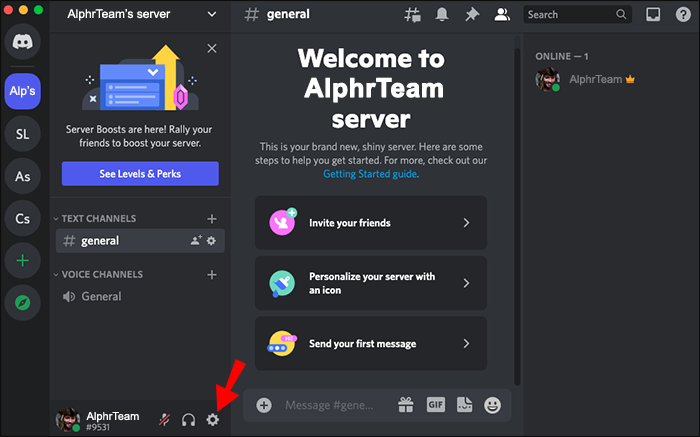Viewport: 700px width, 437px height.
Task: Open the Threads icon in channel header
Action: (x=412, y=15)
